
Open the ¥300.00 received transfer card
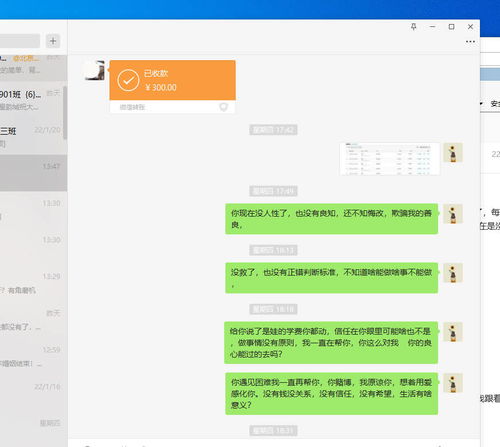point(173,87)
